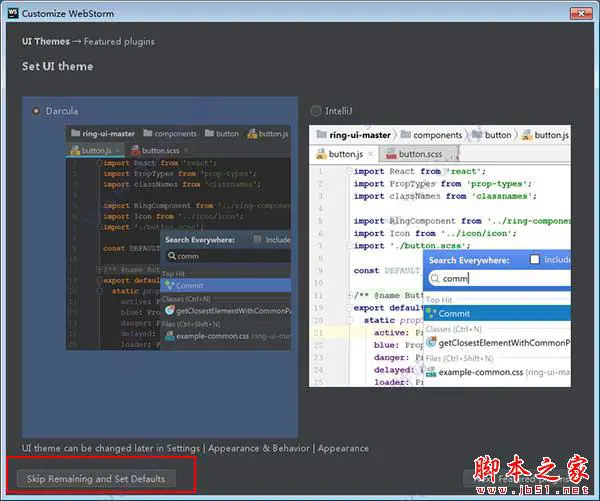The width and height of the screenshot is (600, 501).
Task: Click the components breadcrumb in IntelliJ preview
Action: coord(437,135)
